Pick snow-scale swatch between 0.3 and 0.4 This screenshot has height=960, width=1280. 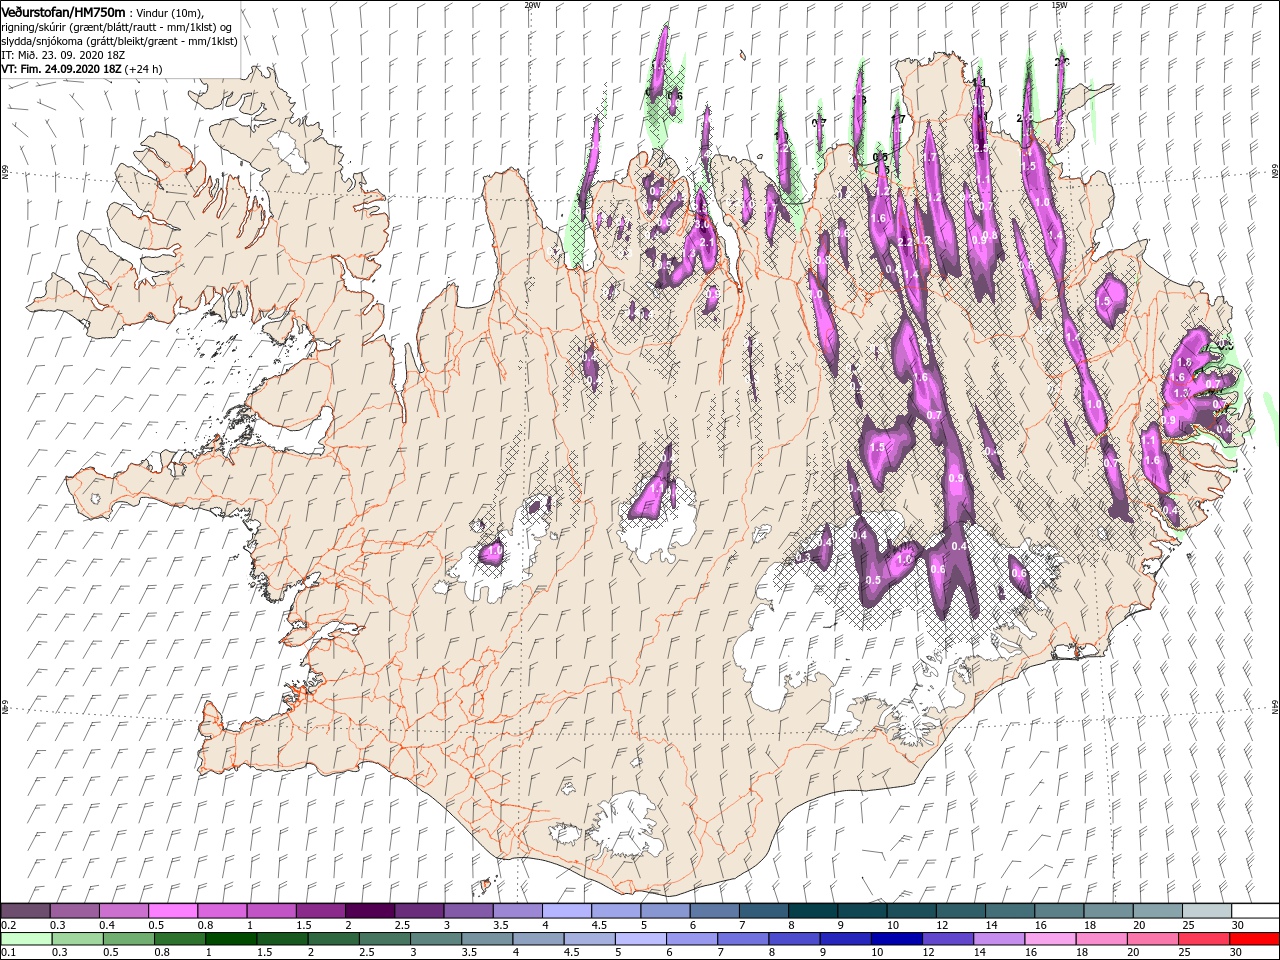coord(74,910)
